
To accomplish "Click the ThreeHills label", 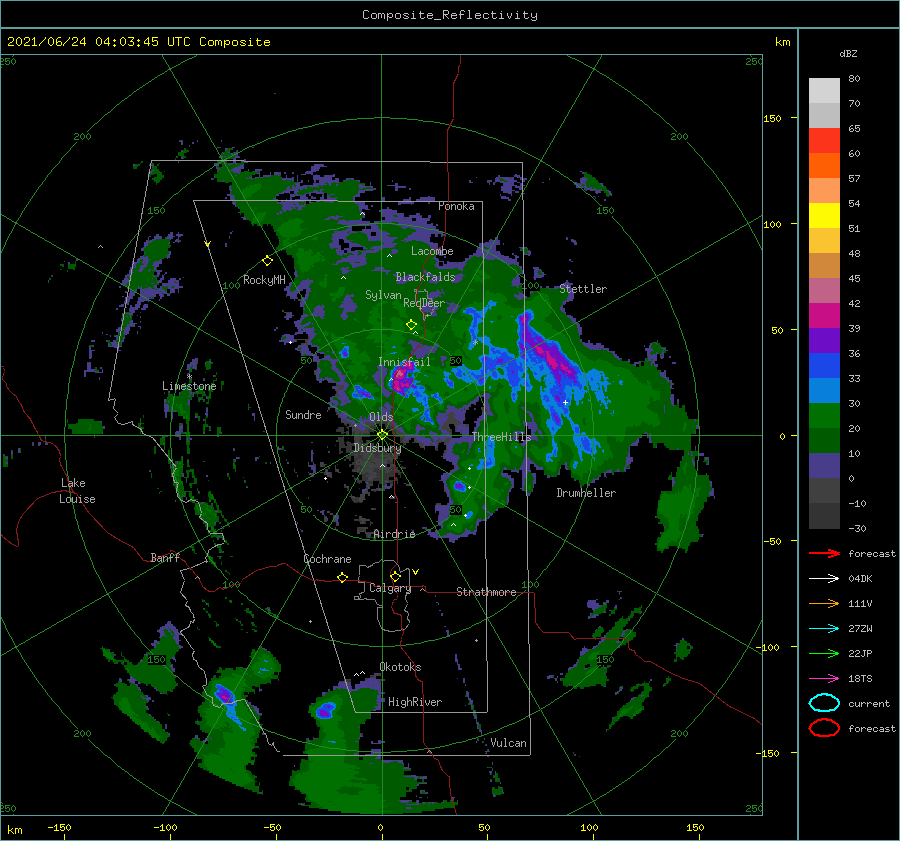I will pyautogui.click(x=502, y=437).
